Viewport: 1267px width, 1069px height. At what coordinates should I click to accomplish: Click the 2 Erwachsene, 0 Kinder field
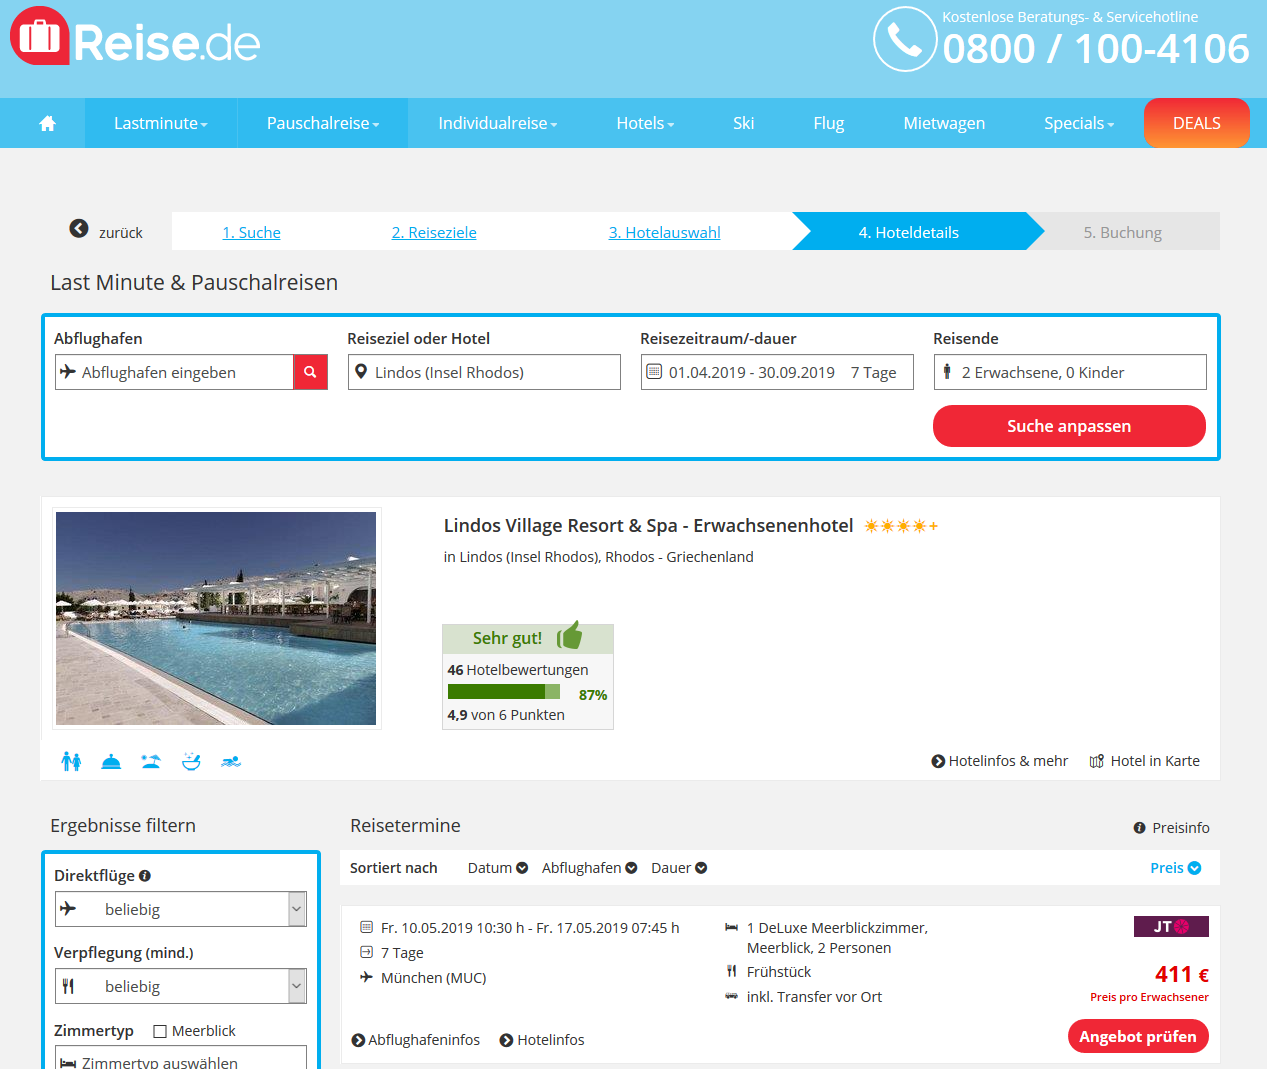click(x=1070, y=372)
